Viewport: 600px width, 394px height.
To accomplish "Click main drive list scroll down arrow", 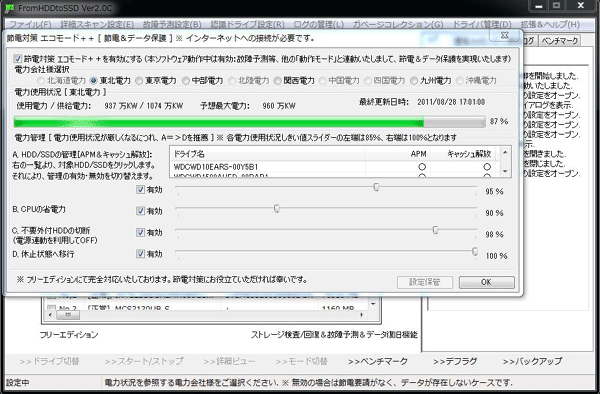I will 373,304.
